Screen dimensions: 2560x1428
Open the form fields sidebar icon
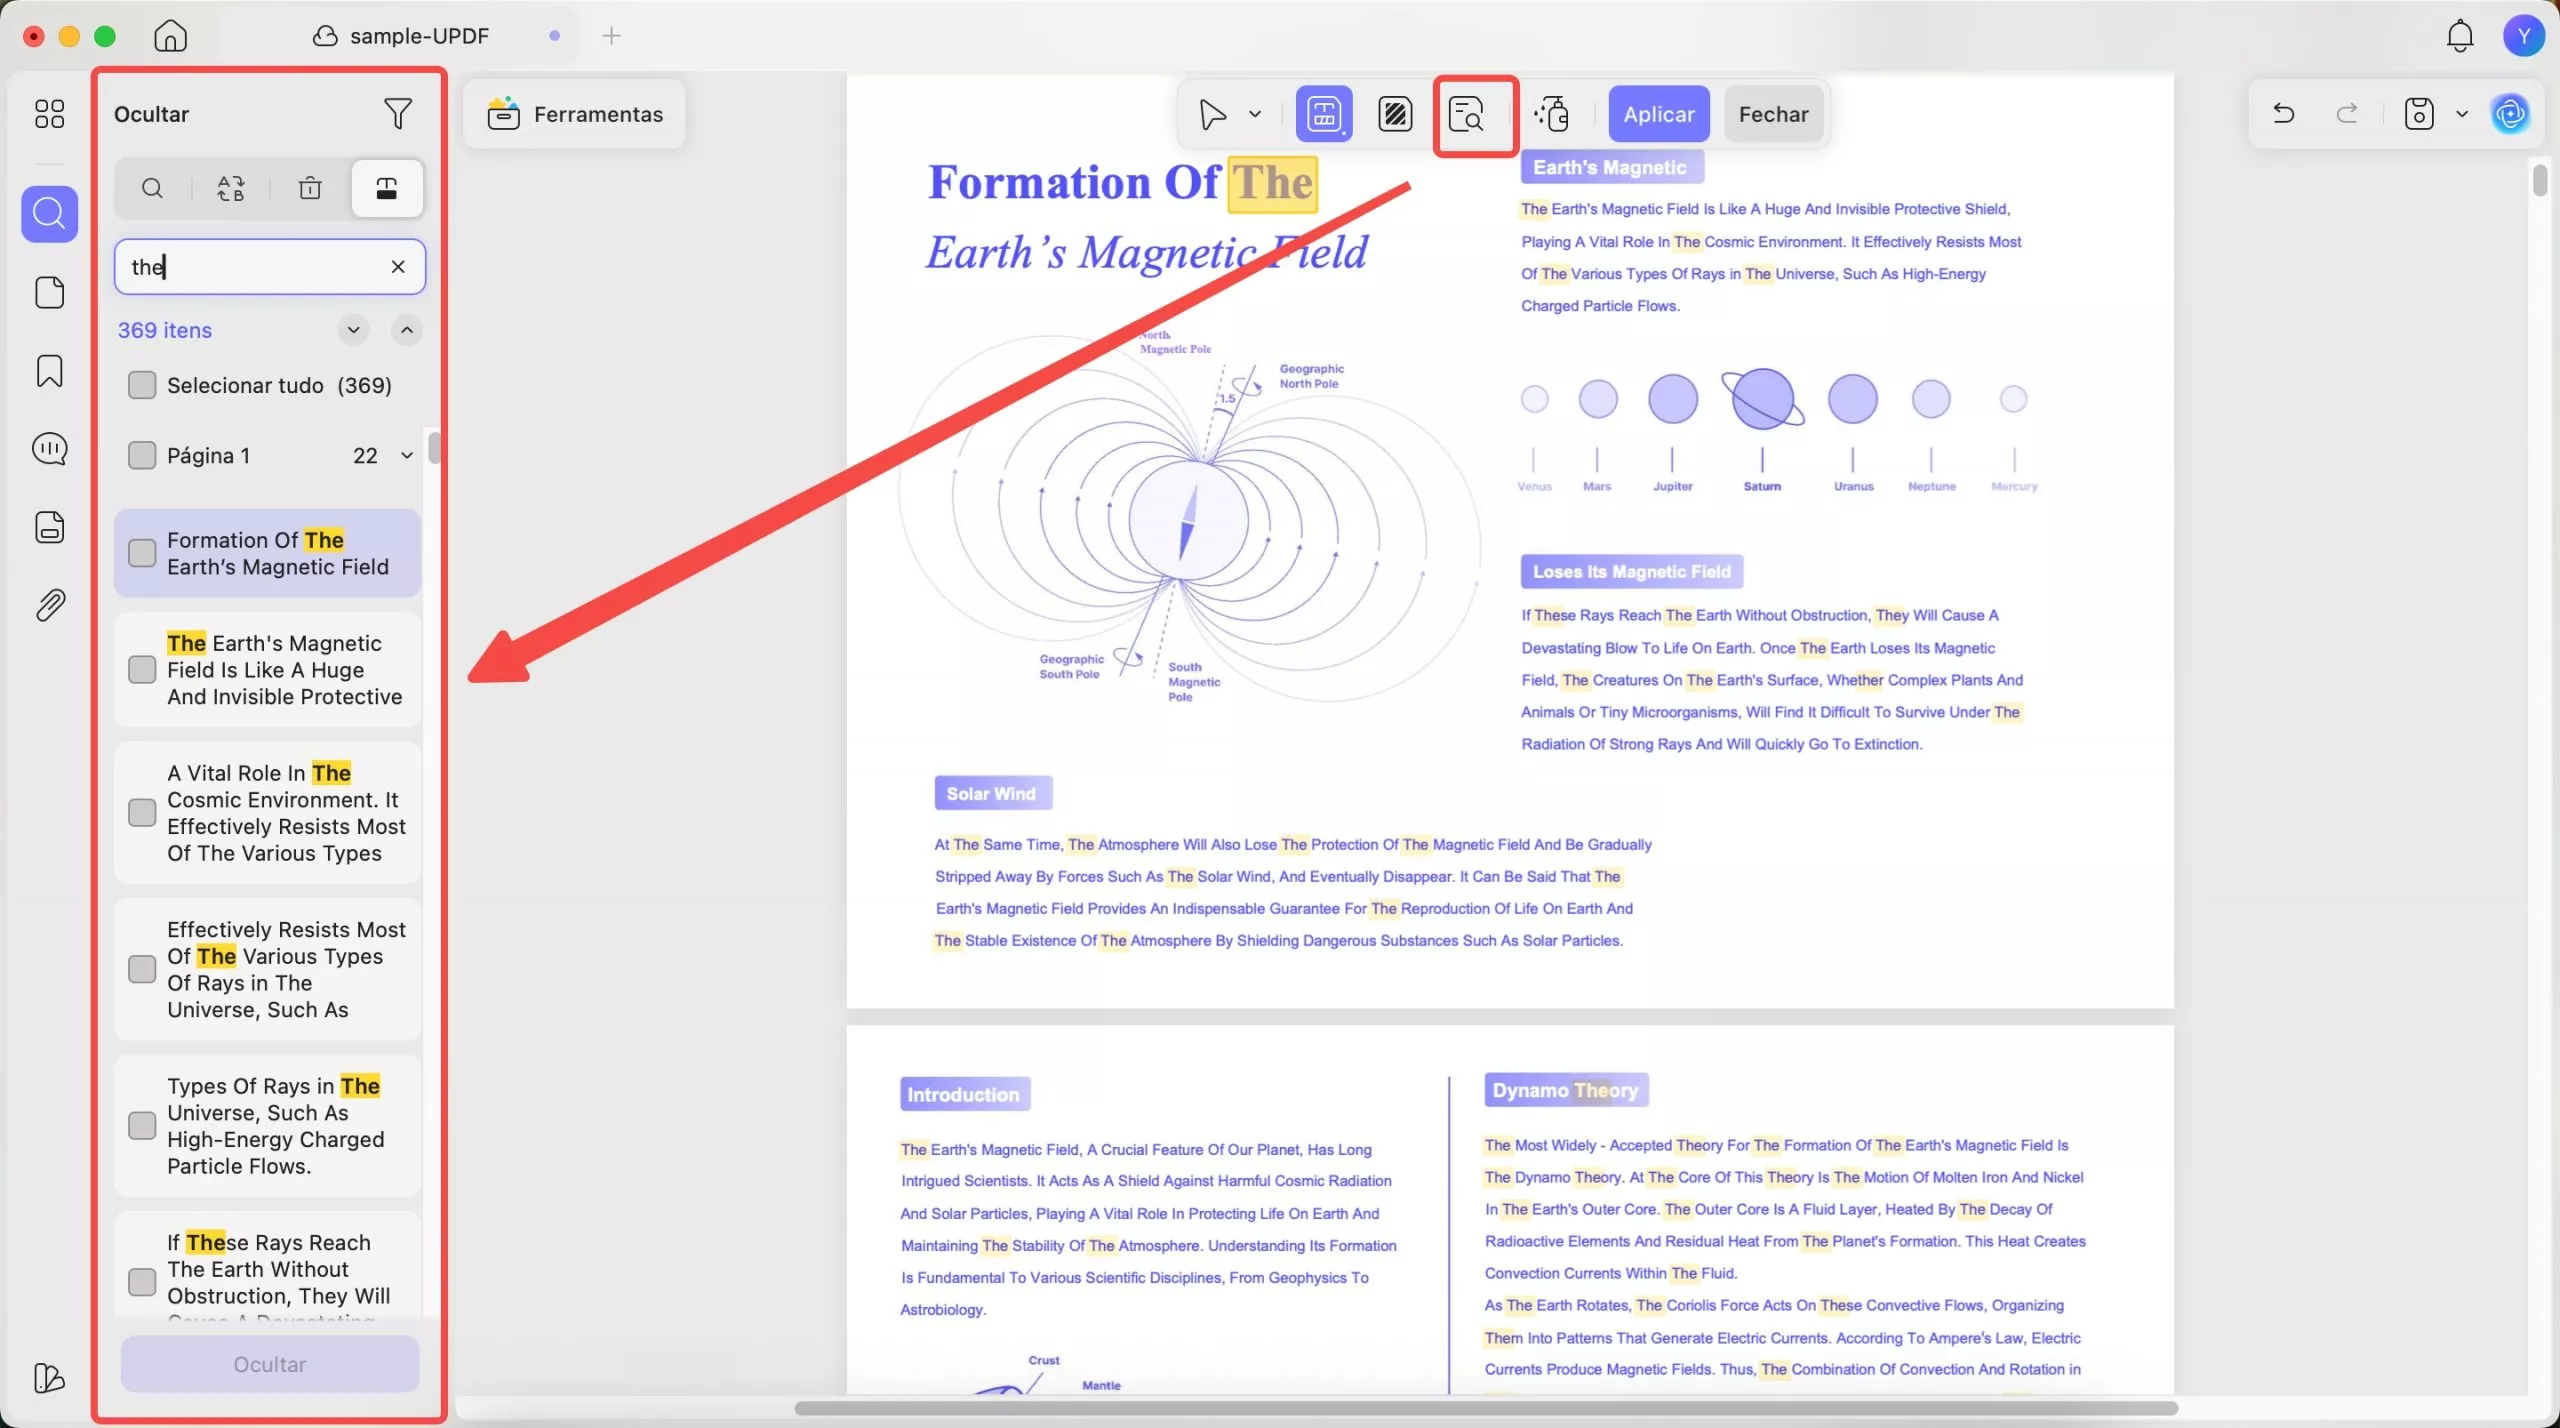49,527
